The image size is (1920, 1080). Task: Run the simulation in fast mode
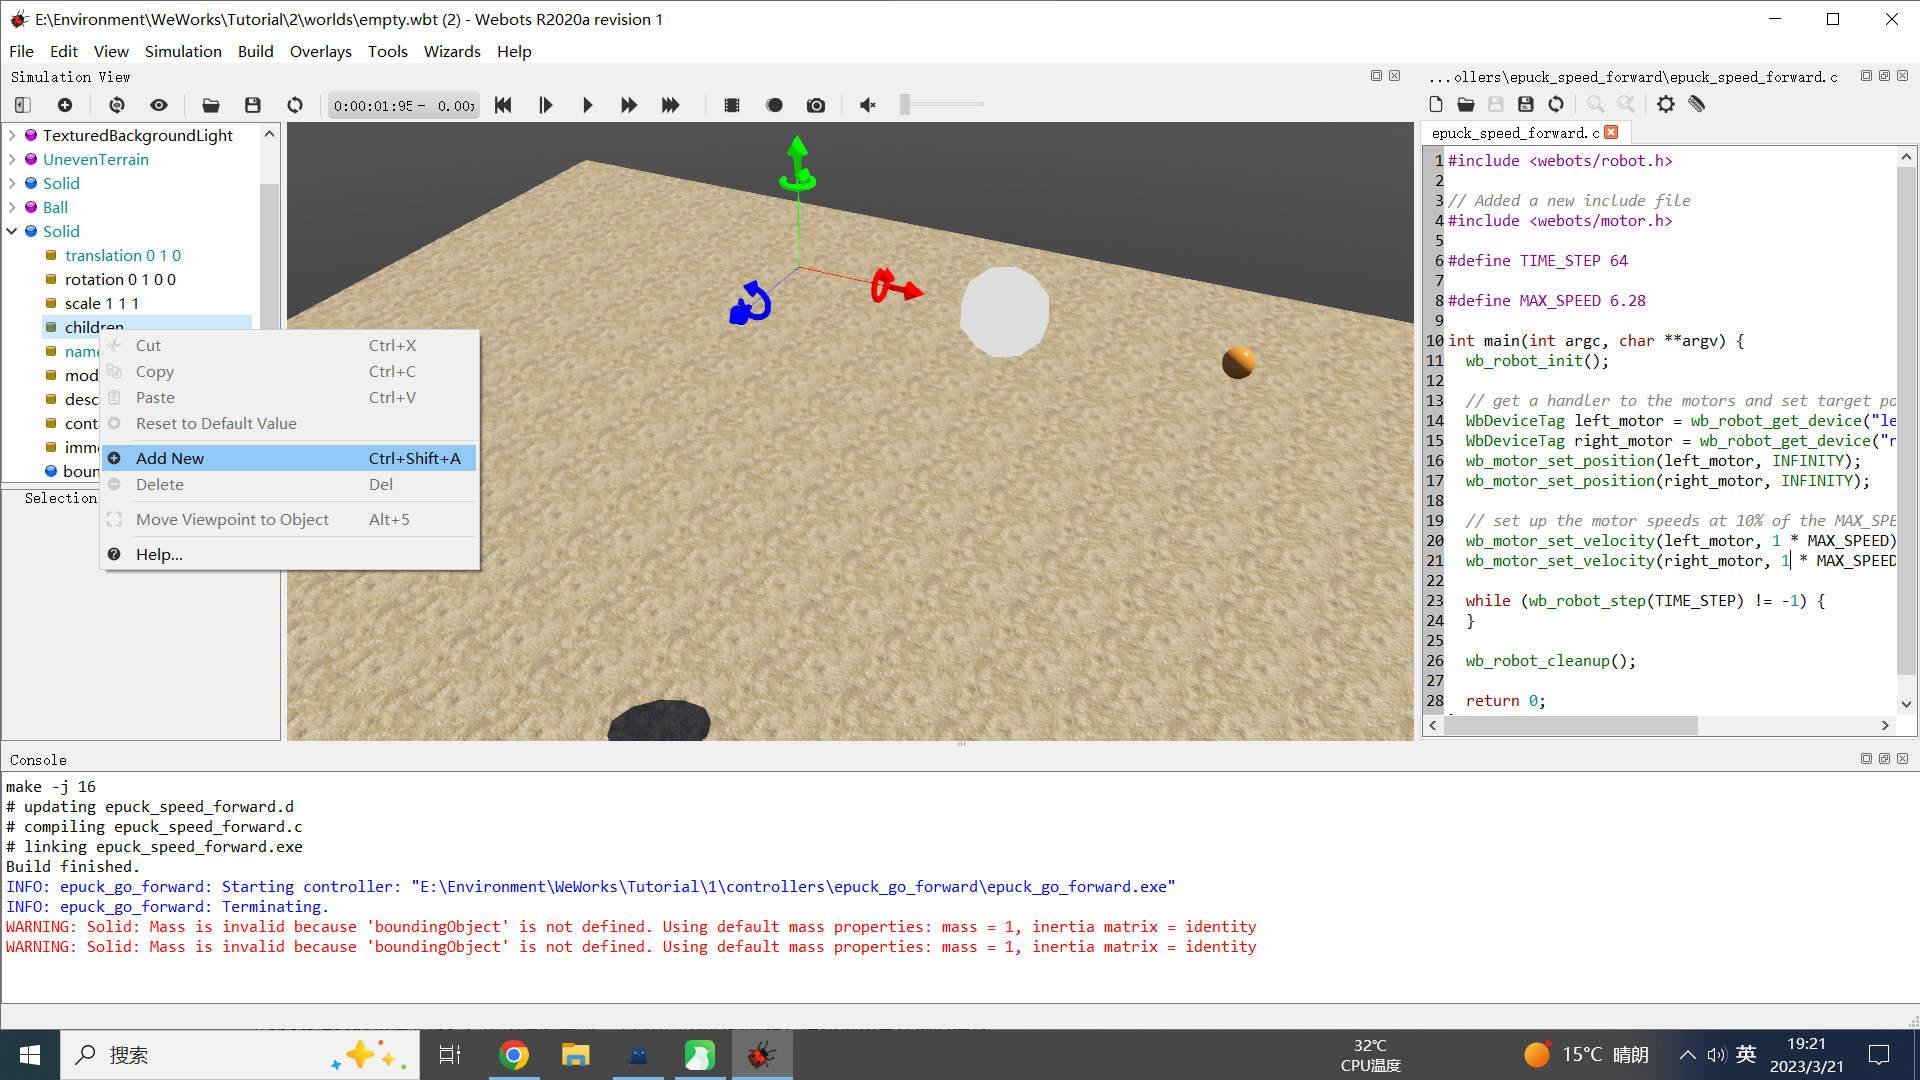click(x=629, y=105)
